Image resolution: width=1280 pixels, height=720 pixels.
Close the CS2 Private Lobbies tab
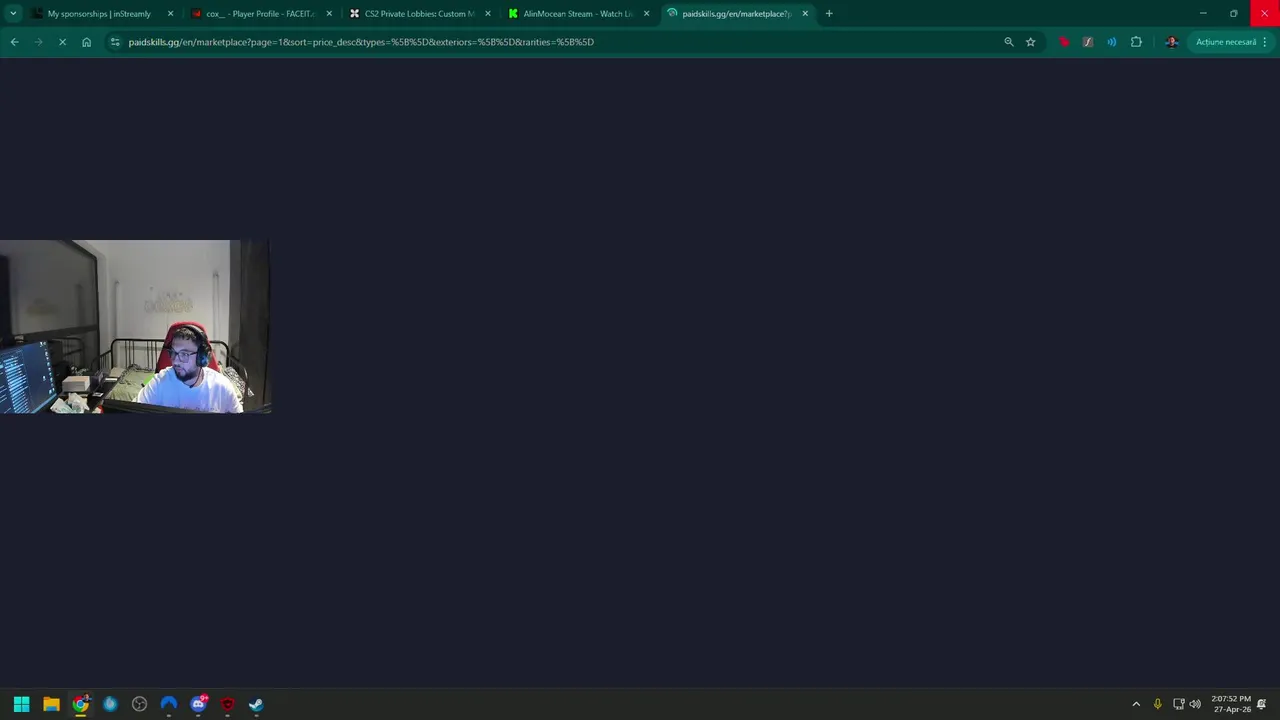[488, 14]
